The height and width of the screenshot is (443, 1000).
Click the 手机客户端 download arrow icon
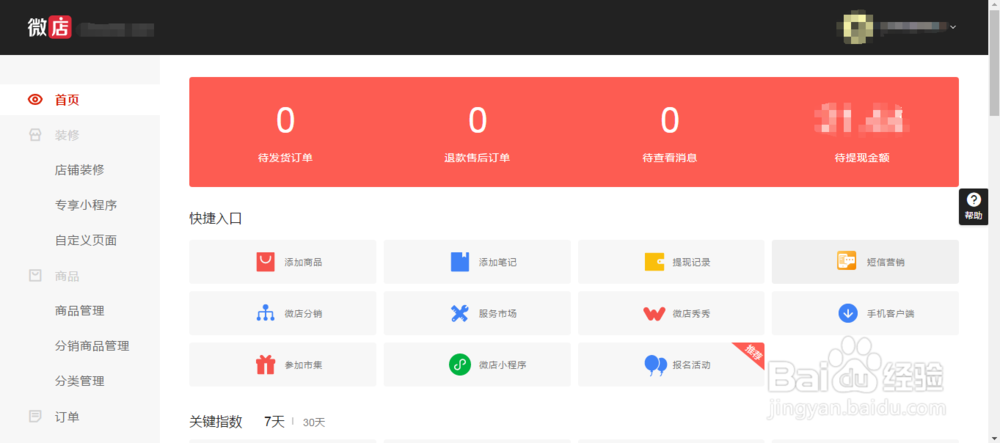pyautogui.click(x=848, y=313)
